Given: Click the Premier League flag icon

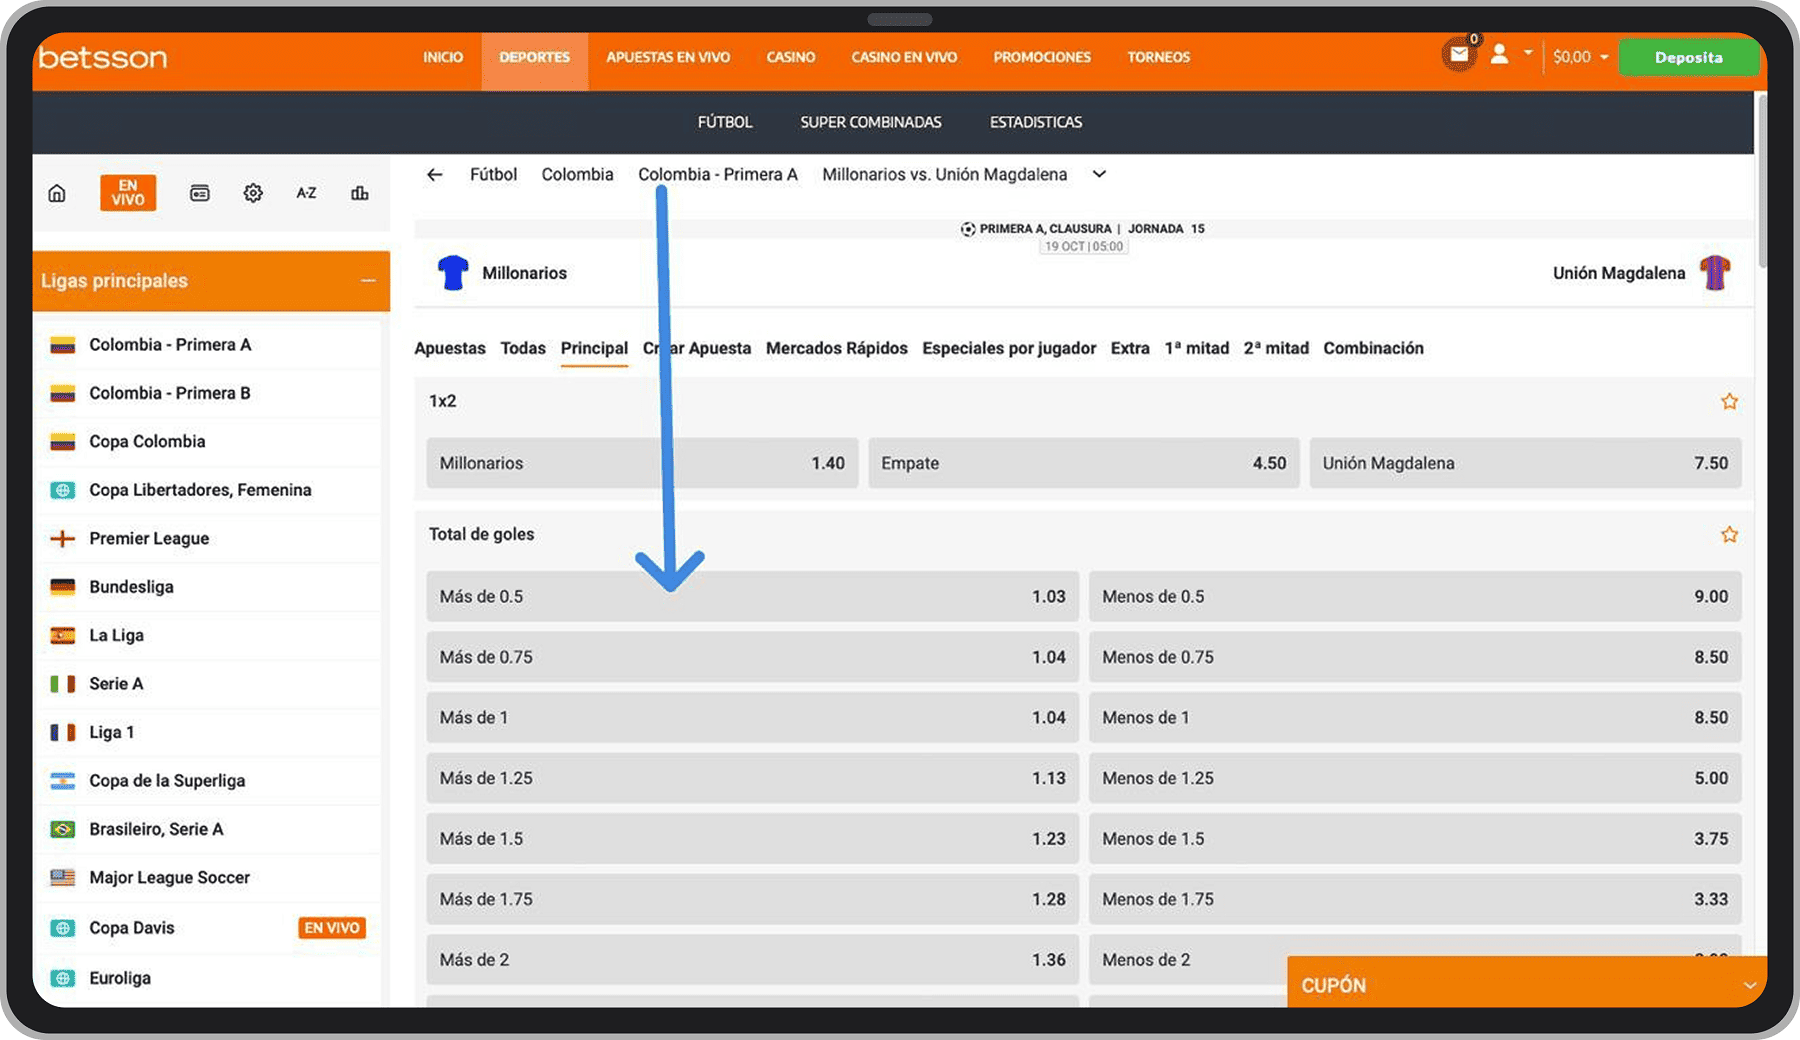Looking at the screenshot, I should [x=63, y=538].
